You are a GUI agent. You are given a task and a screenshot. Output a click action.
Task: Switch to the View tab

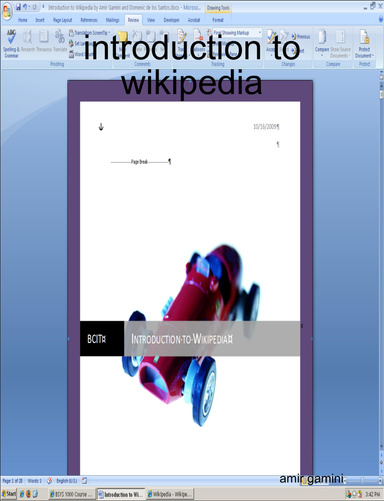[151, 20]
